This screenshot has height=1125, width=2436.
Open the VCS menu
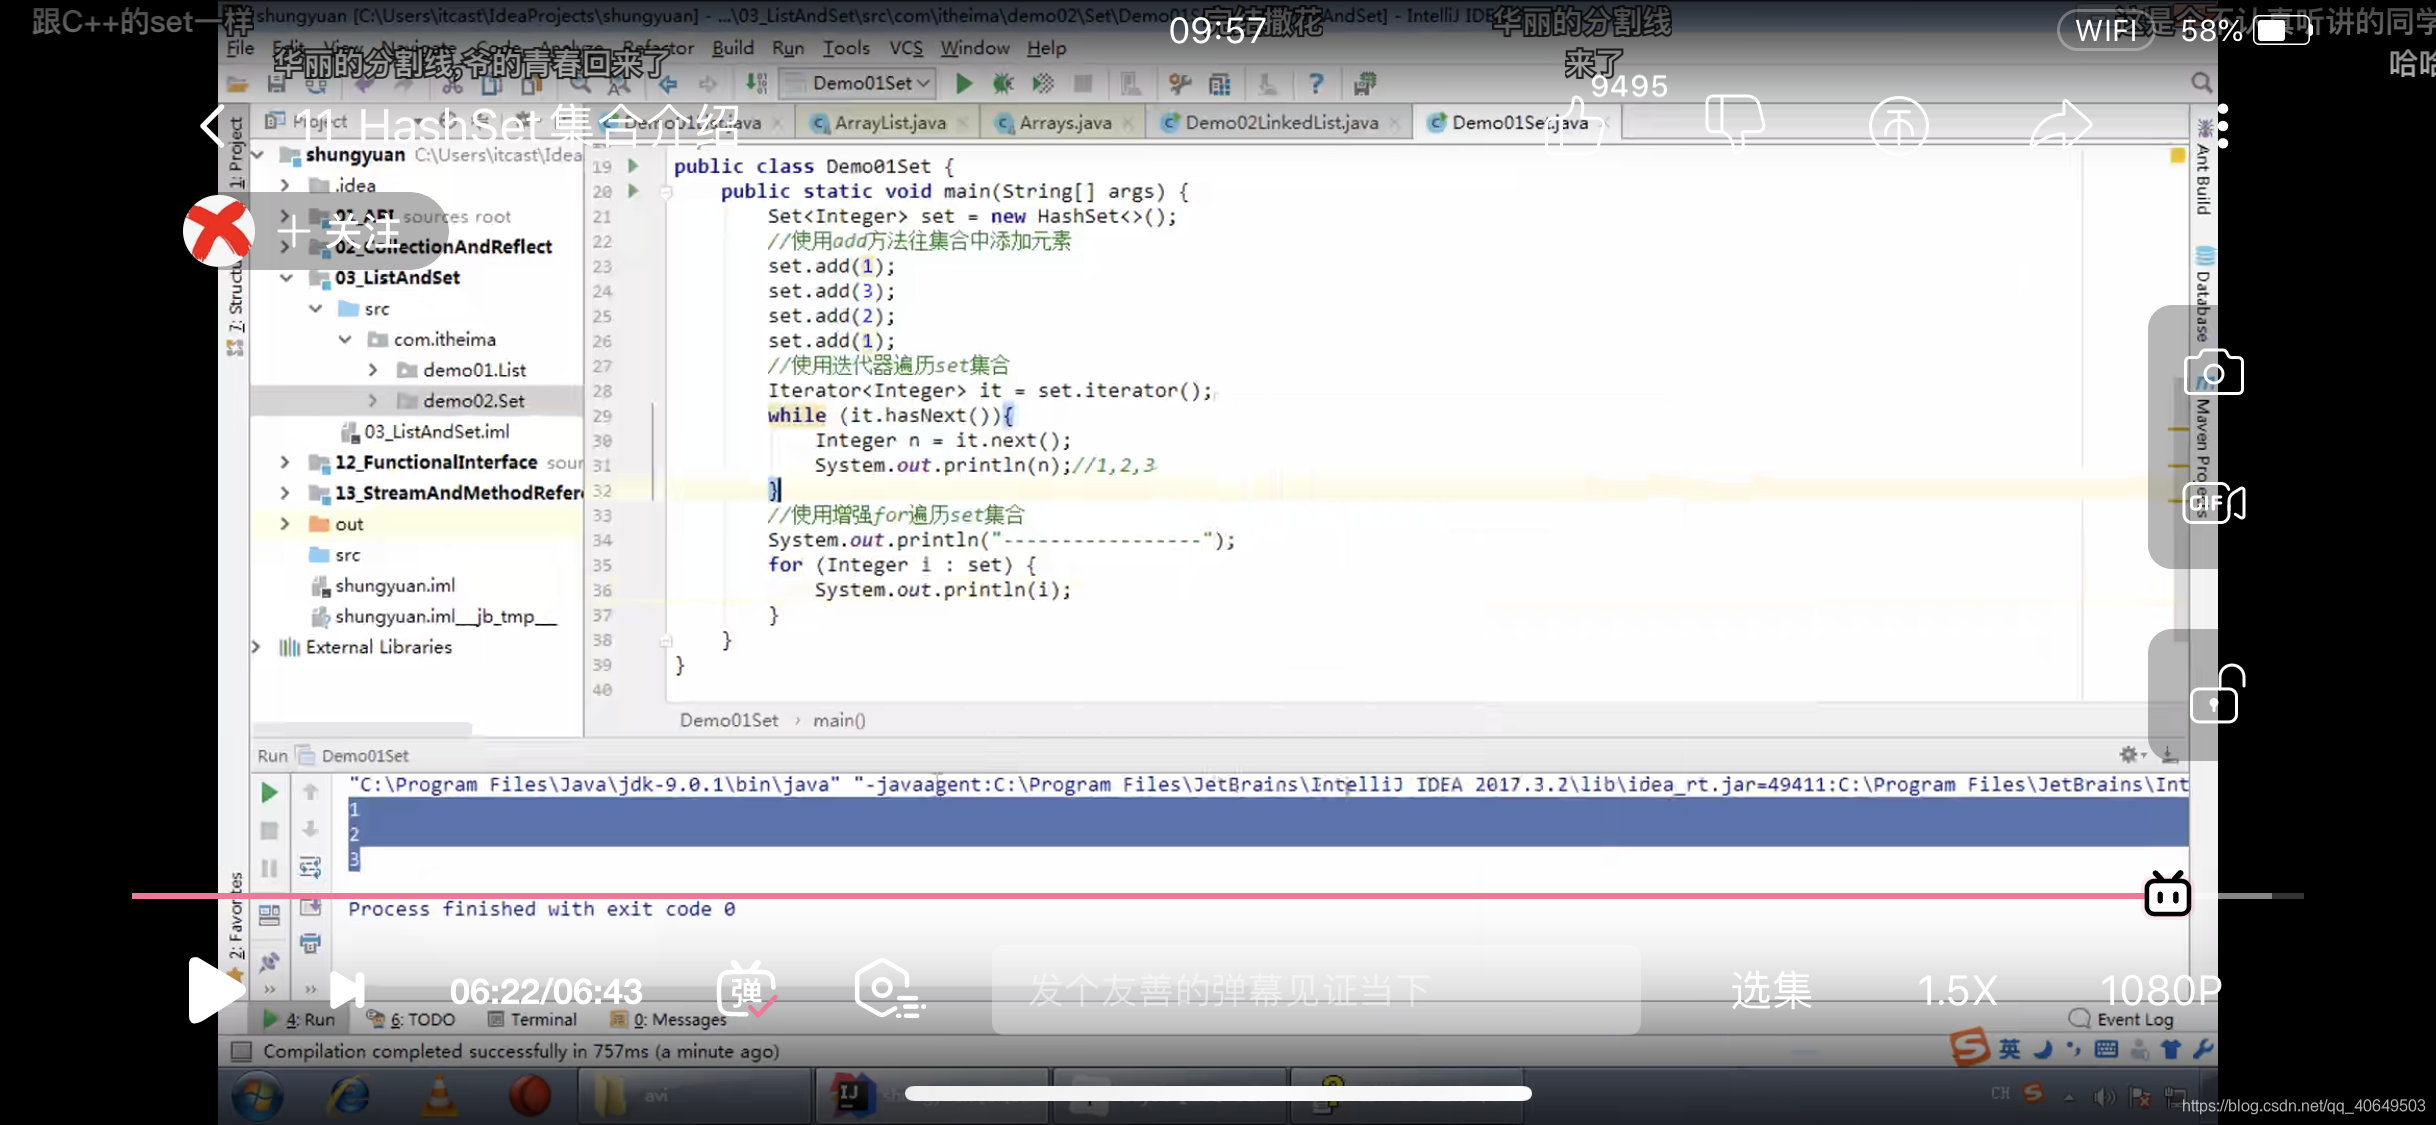pyautogui.click(x=906, y=48)
